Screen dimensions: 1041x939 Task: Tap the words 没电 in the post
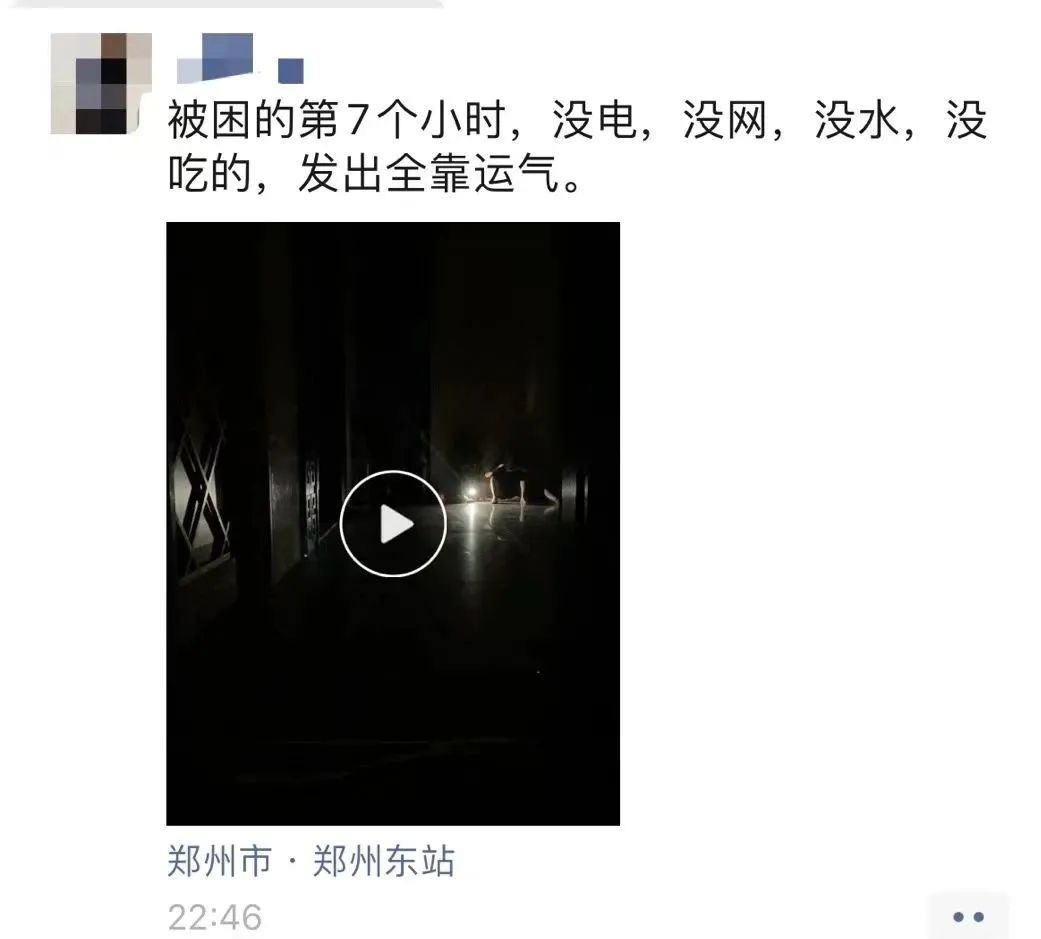593,120
